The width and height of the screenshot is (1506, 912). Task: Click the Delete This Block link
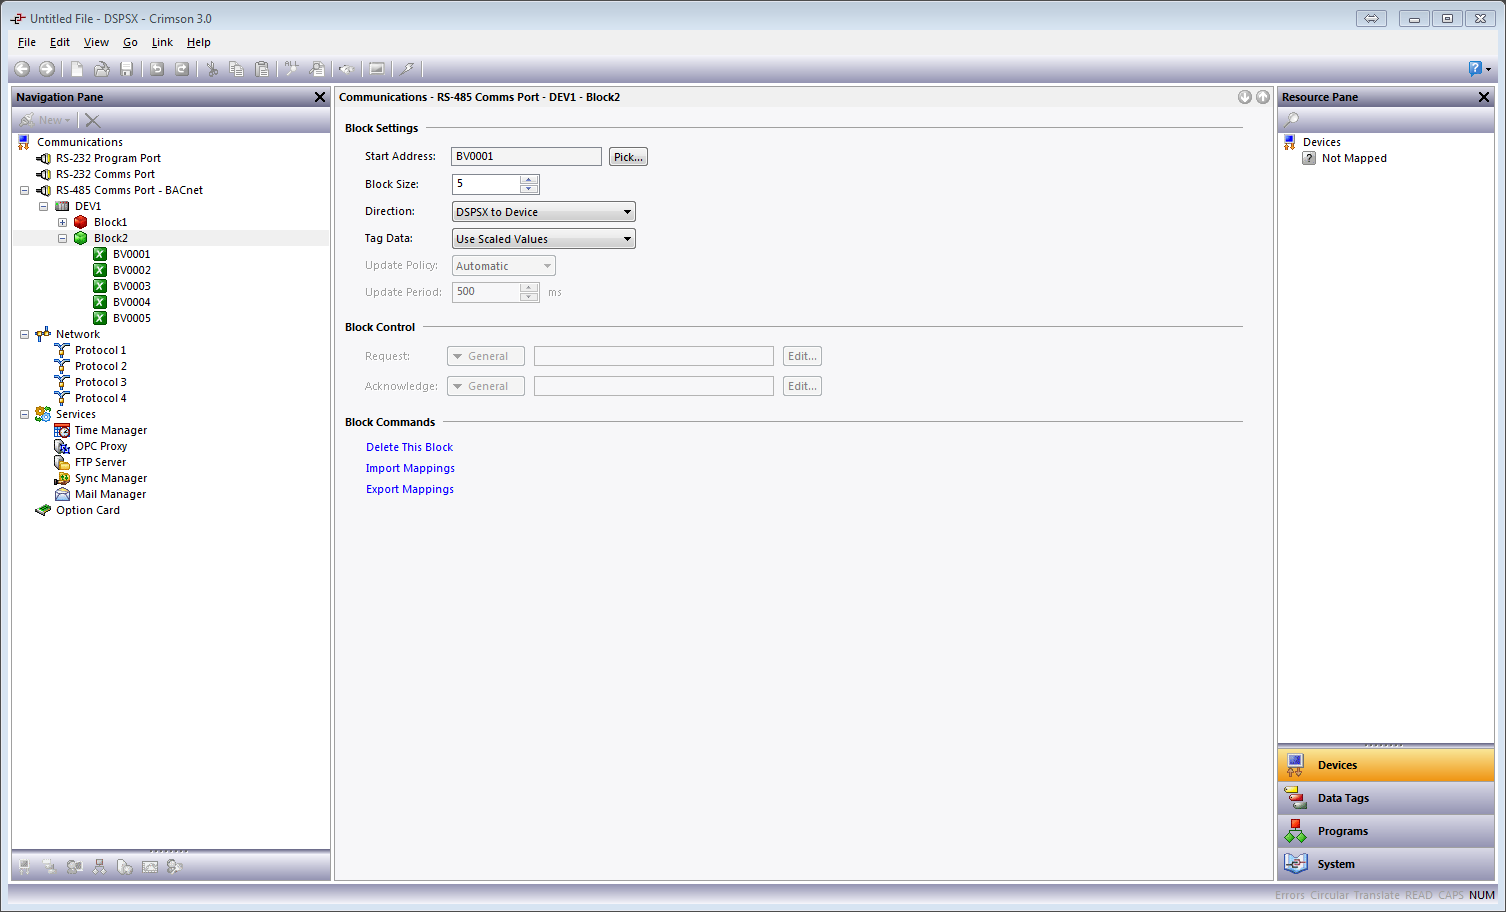pyautogui.click(x=409, y=447)
